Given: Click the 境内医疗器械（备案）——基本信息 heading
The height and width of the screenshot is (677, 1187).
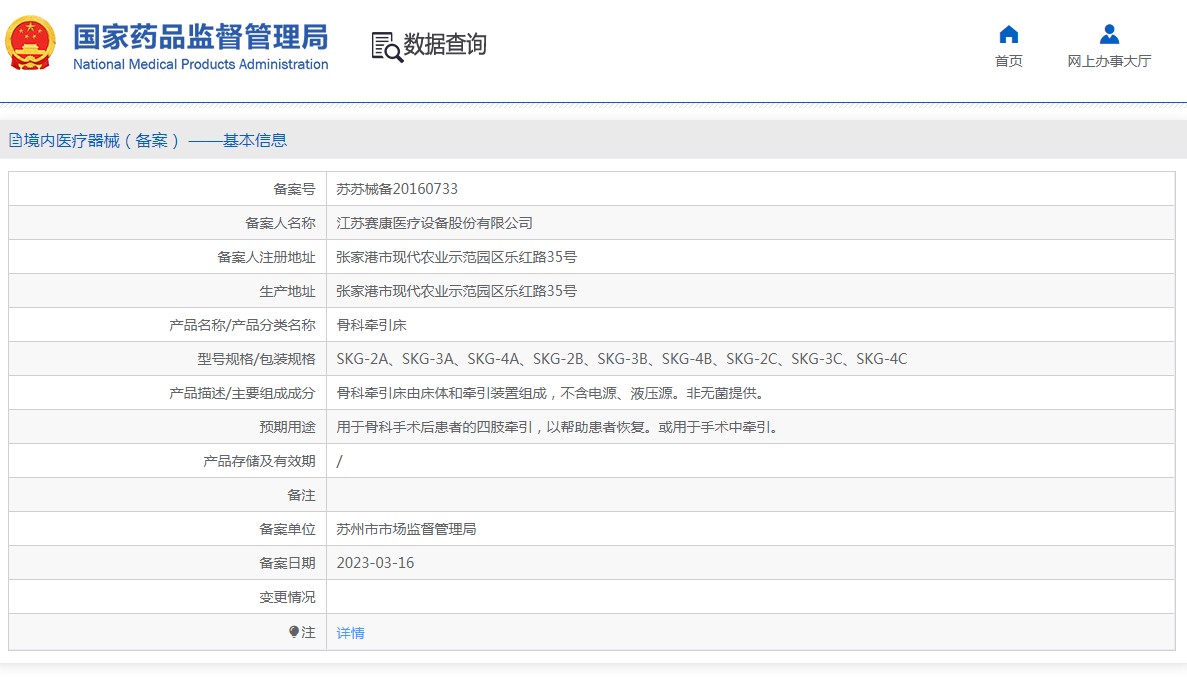Looking at the screenshot, I should click(x=155, y=140).
